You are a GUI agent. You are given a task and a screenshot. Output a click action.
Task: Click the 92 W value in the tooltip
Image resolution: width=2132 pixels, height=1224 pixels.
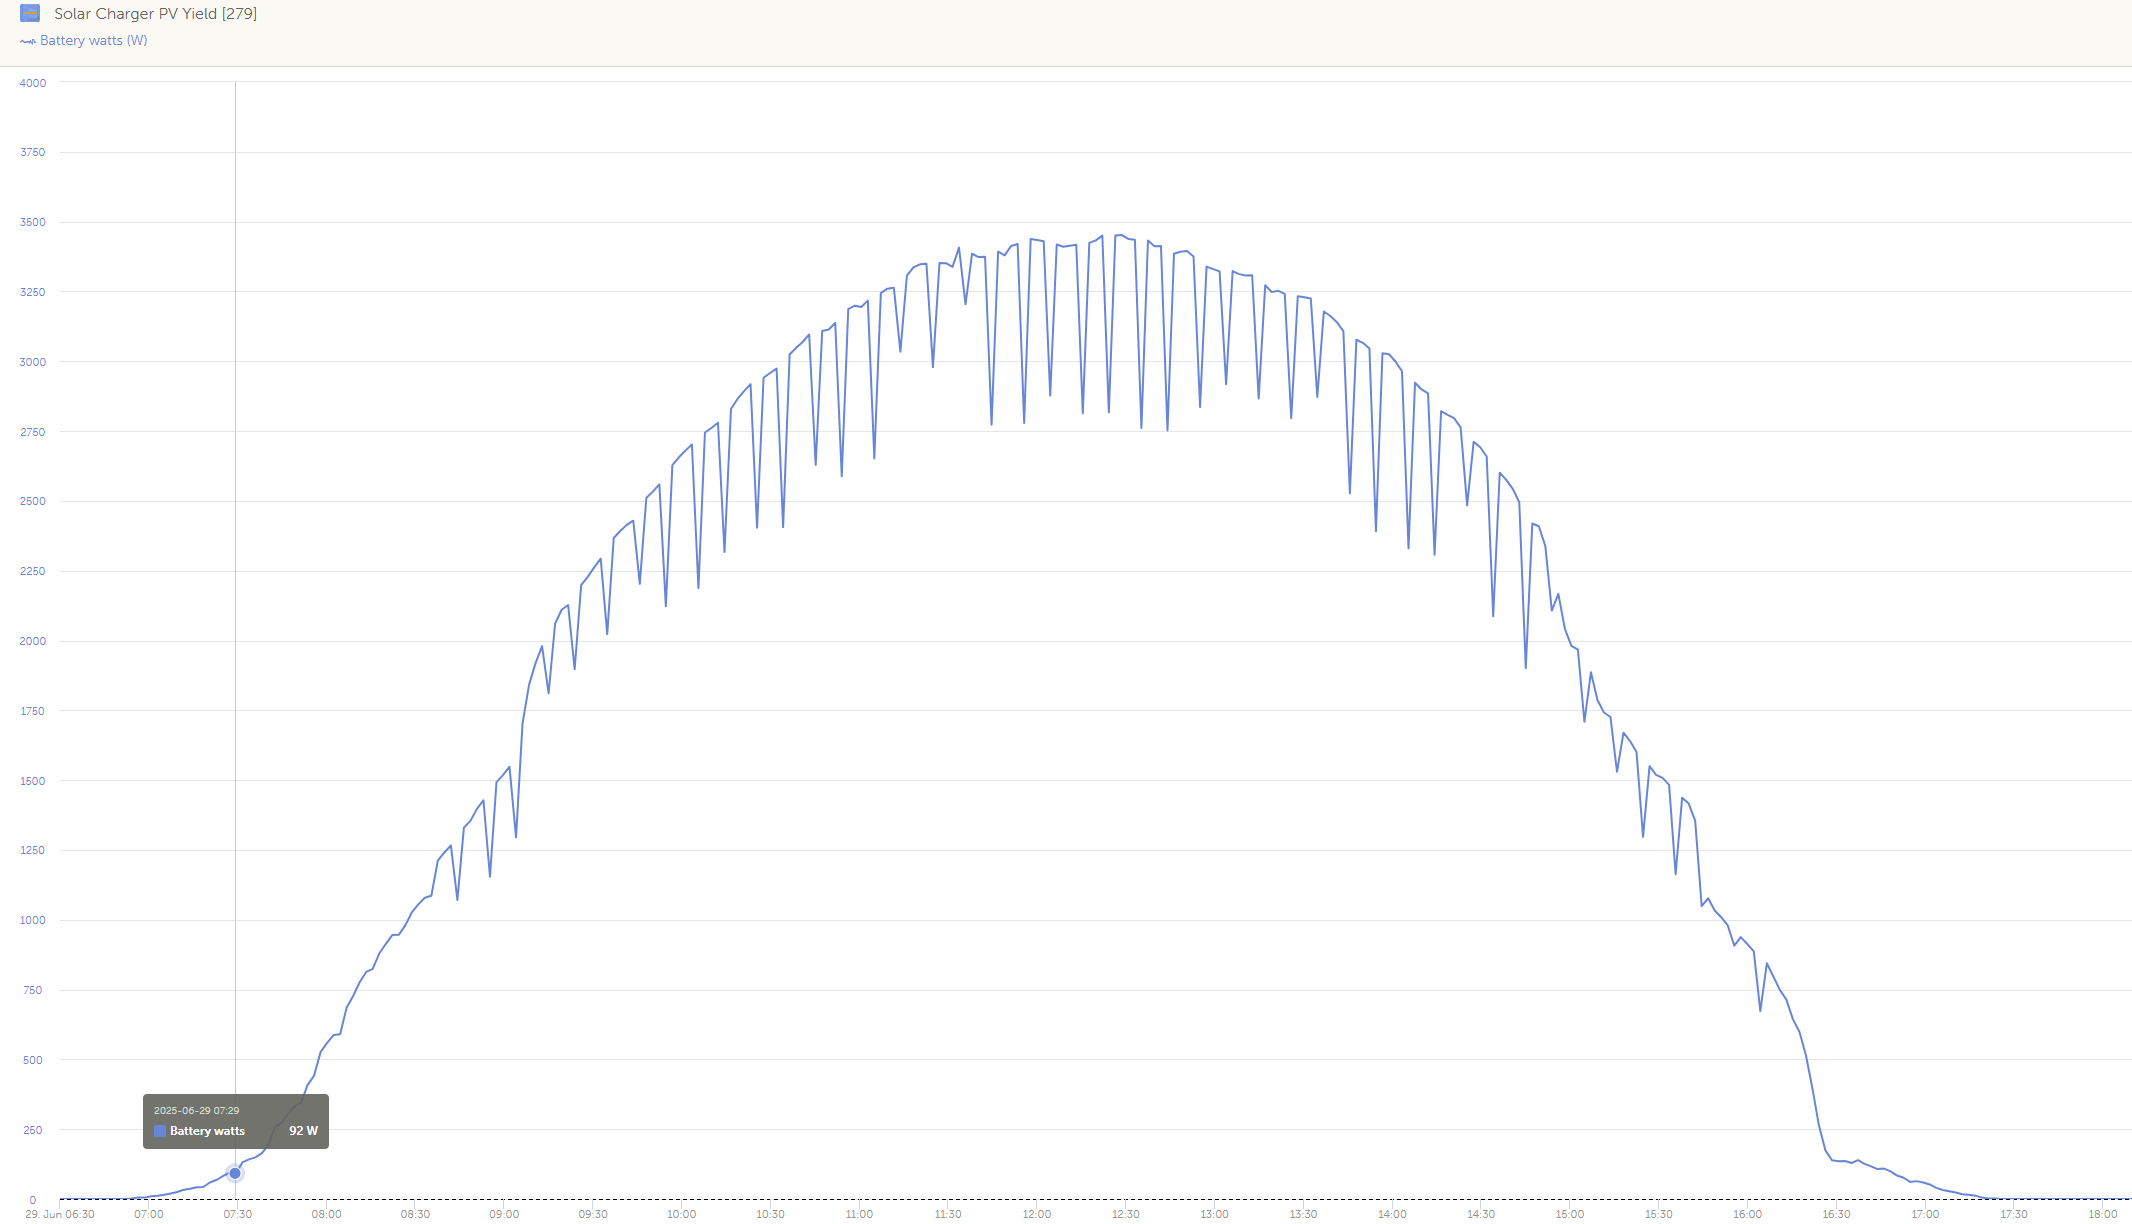[303, 1131]
